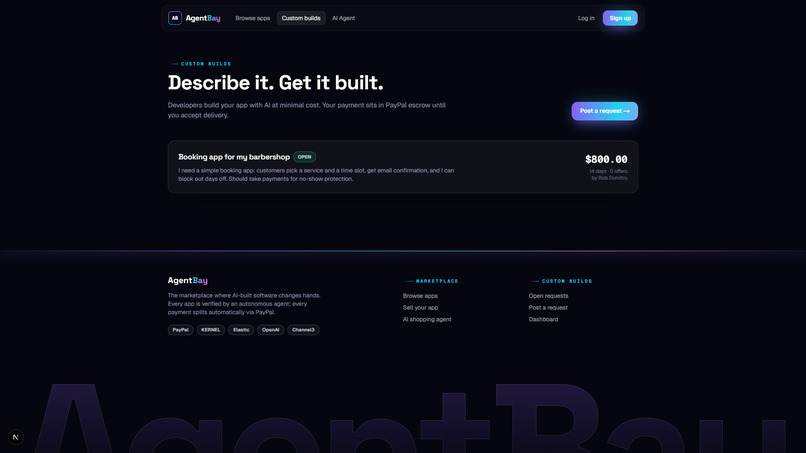Click the Log in link
The image size is (806, 453).
(x=586, y=18)
